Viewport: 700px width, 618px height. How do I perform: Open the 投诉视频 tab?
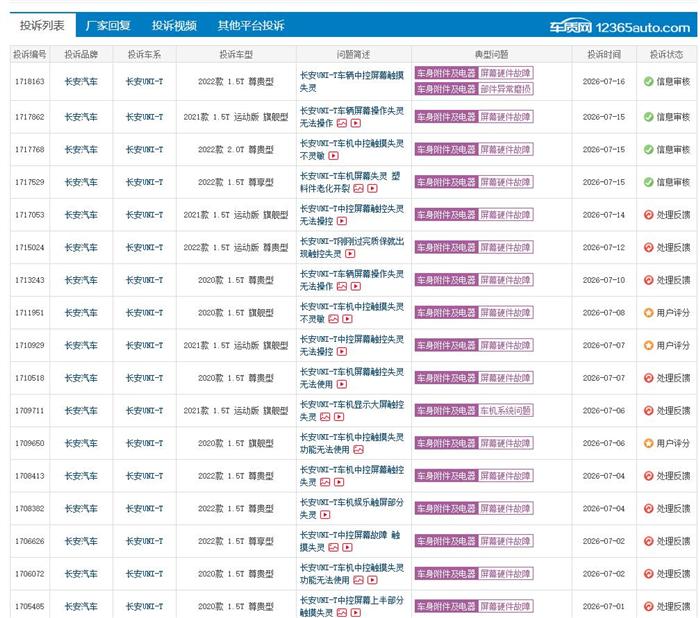click(174, 25)
